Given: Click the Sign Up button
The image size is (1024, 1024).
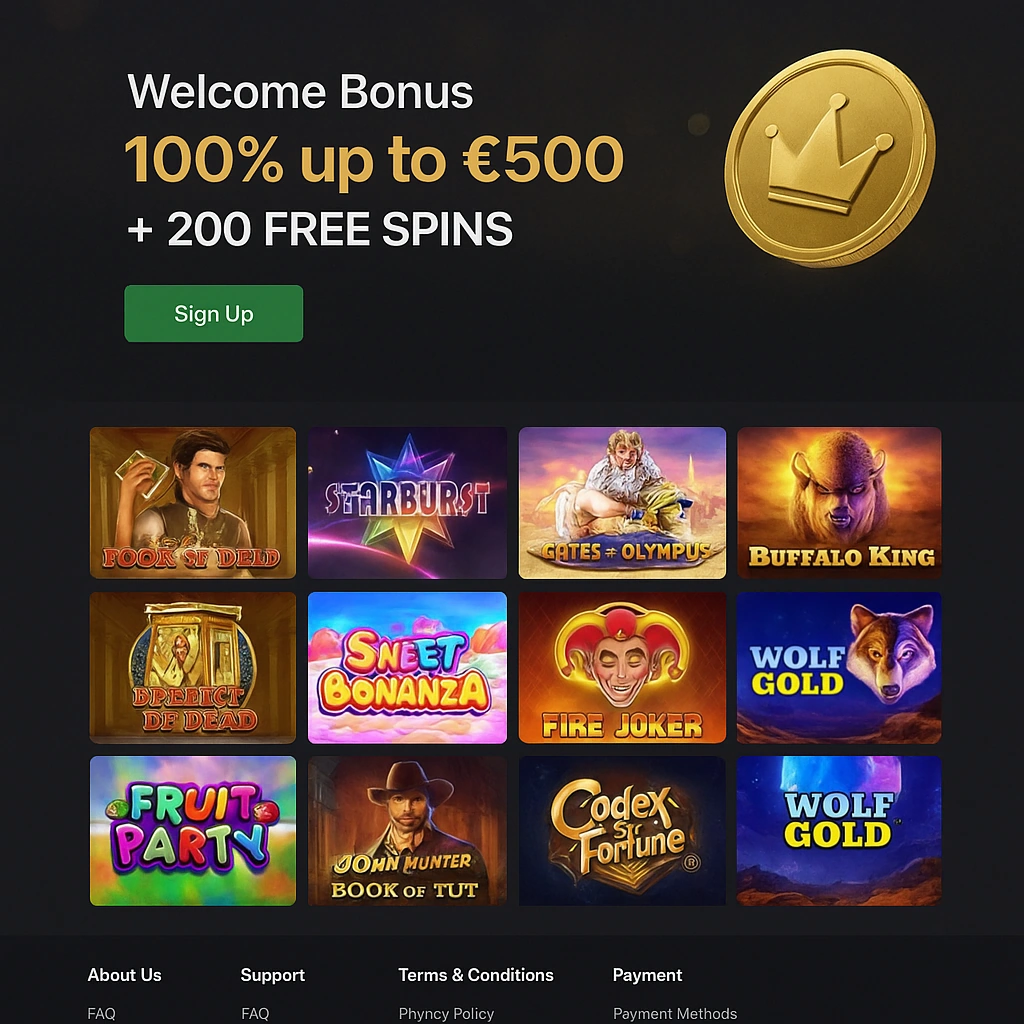Looking at the screenshot, I should point(213,313).
